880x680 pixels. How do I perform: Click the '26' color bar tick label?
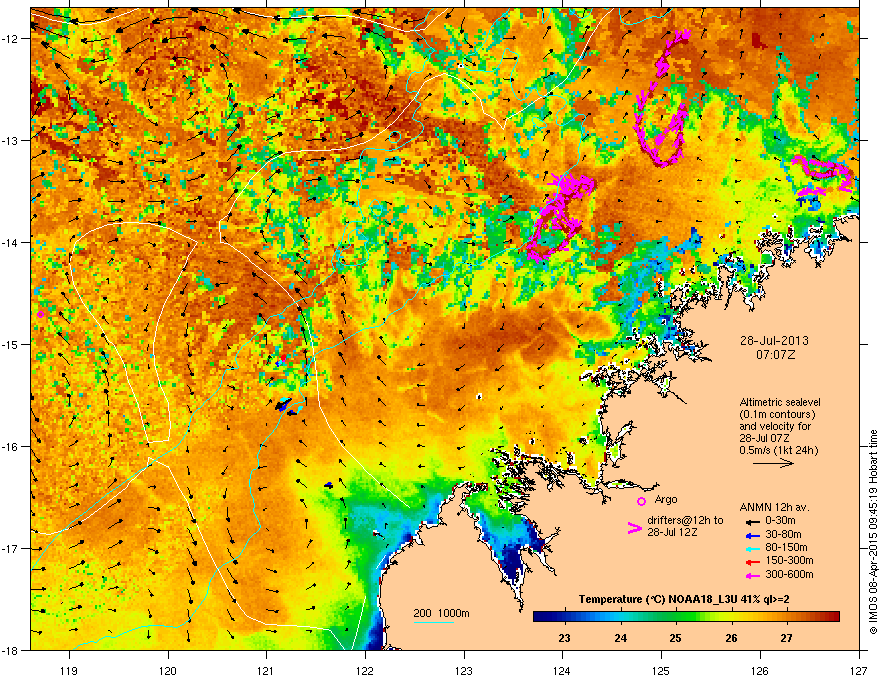pyautogui.click(x=731, y=638)
